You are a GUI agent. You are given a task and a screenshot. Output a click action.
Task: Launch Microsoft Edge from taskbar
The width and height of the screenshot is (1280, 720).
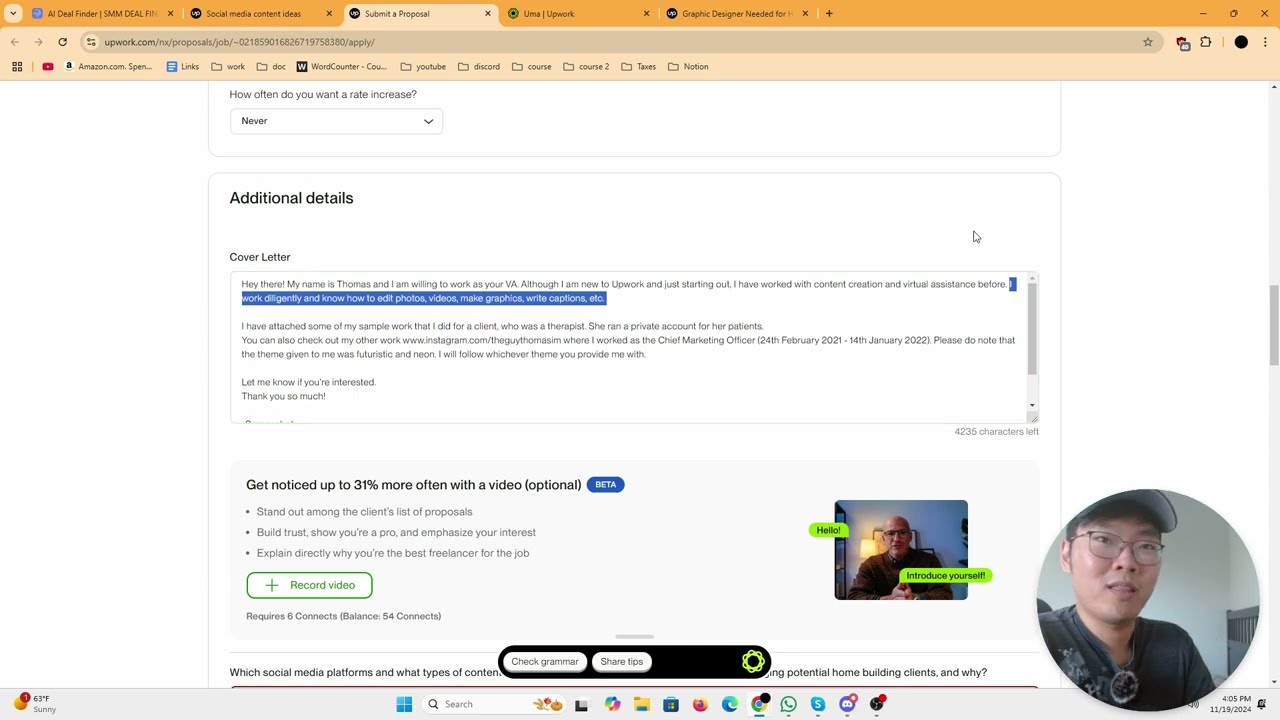click(x=730, y=704)
